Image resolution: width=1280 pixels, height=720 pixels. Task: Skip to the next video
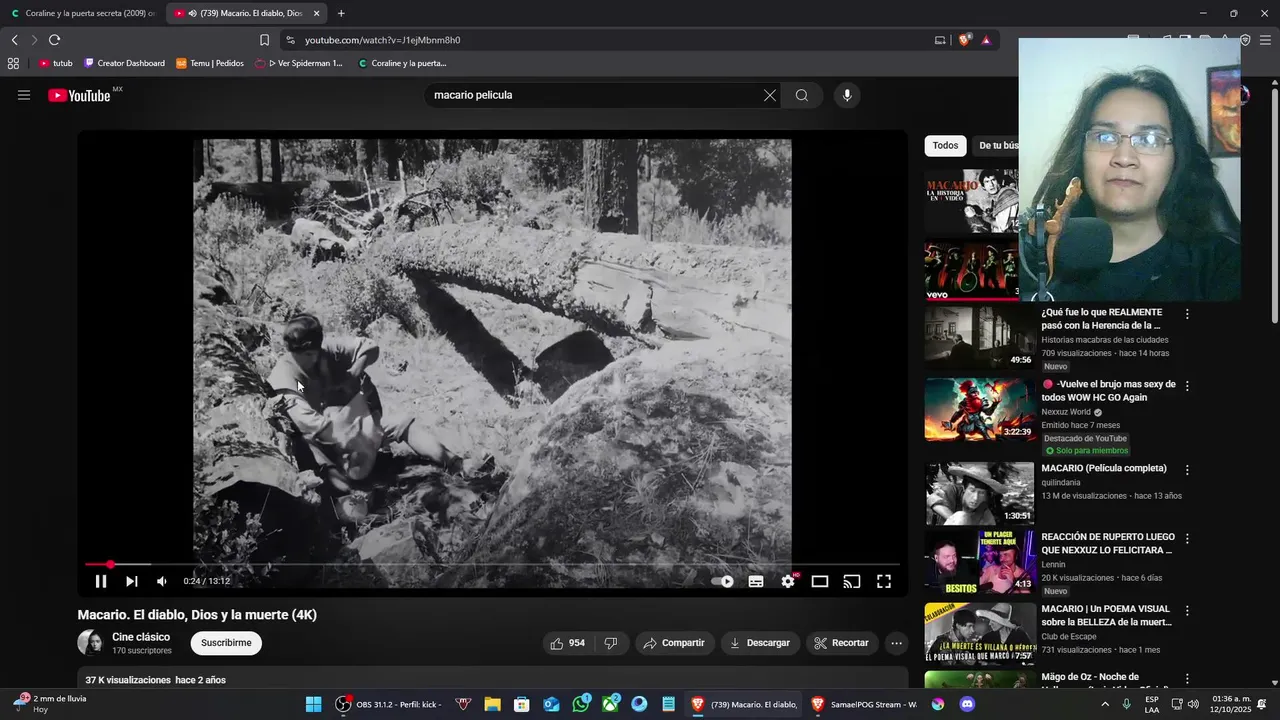[x=131, y=581]
